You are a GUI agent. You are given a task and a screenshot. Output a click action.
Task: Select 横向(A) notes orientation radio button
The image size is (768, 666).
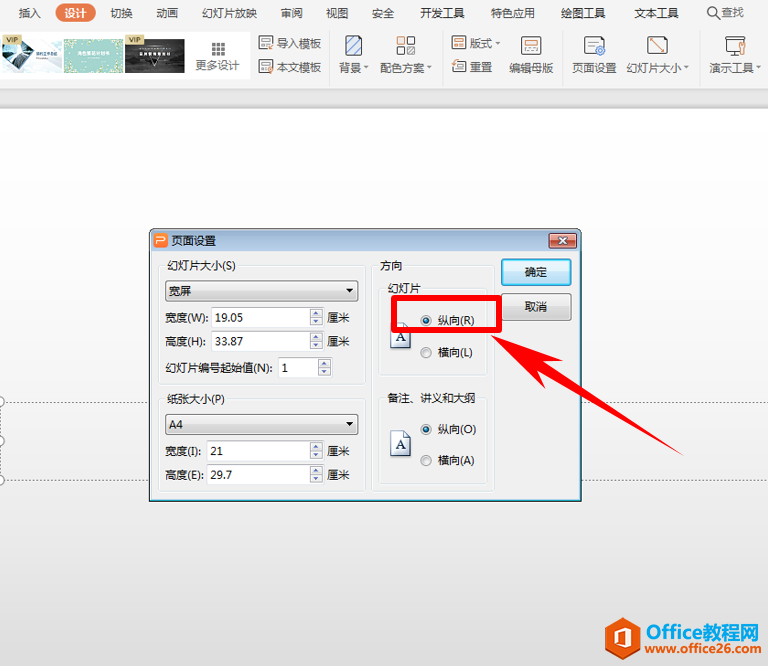point(426,460)
